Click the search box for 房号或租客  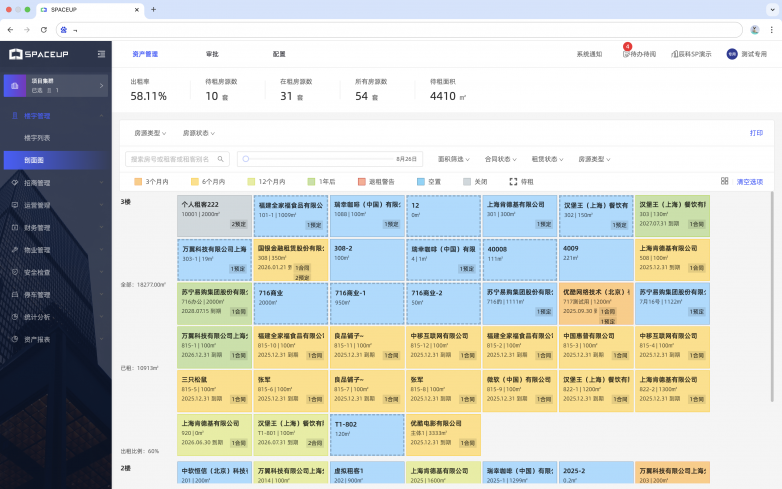coord(177,159)
